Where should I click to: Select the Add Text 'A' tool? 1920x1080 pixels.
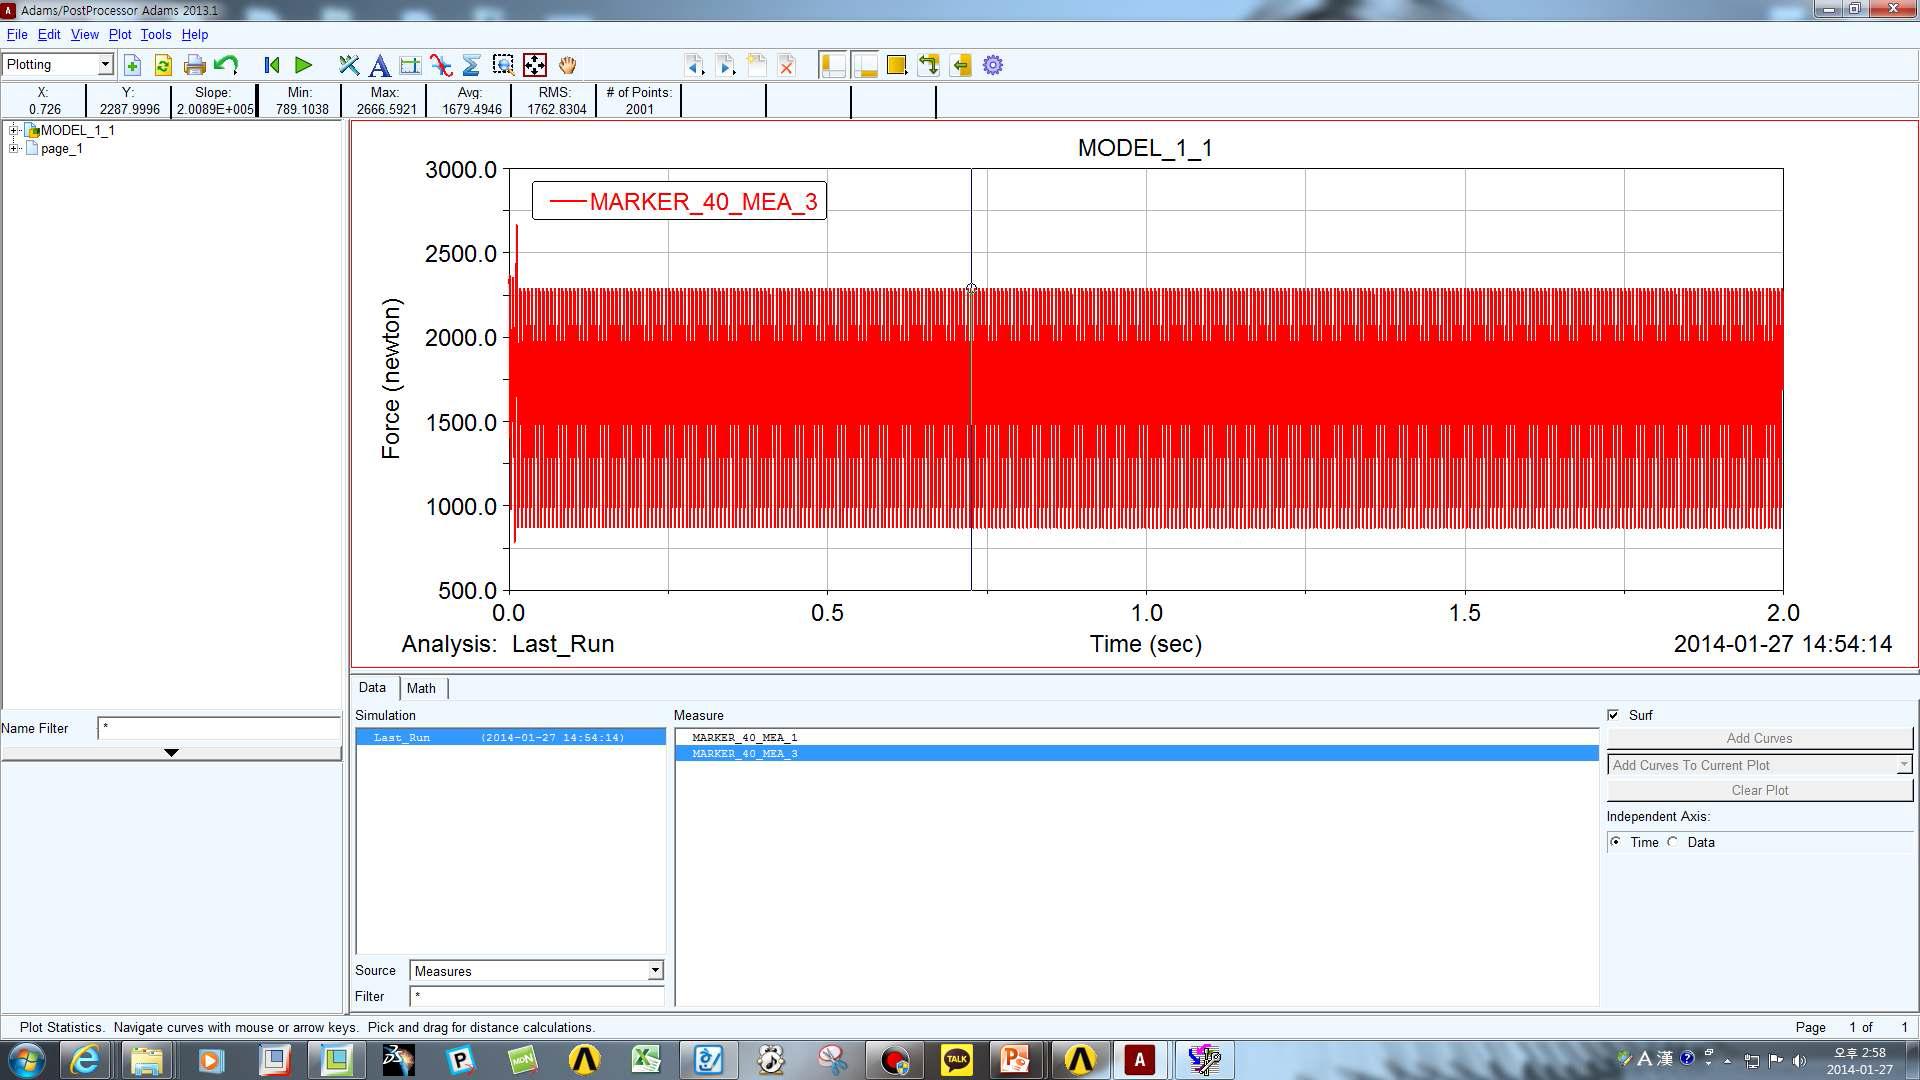(x=379, y=66)
